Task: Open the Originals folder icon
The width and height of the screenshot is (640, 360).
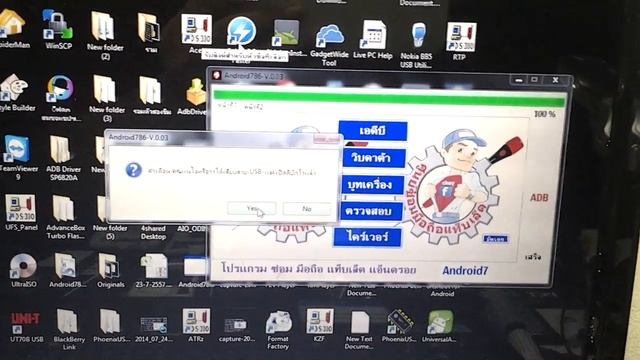Action: point(110,270)
